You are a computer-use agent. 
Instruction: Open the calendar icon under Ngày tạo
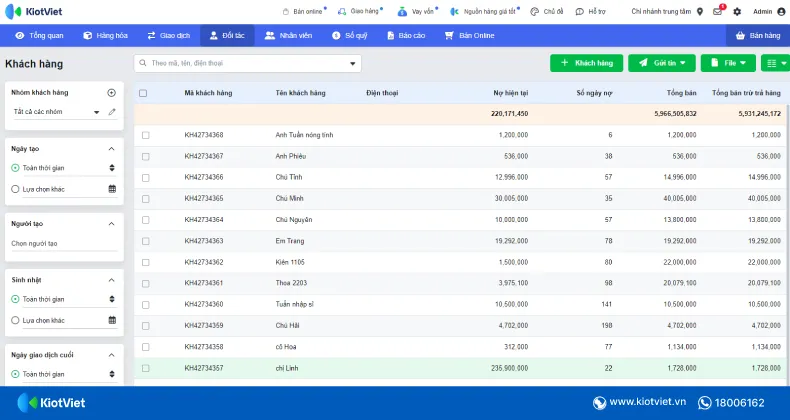[112, 188]
